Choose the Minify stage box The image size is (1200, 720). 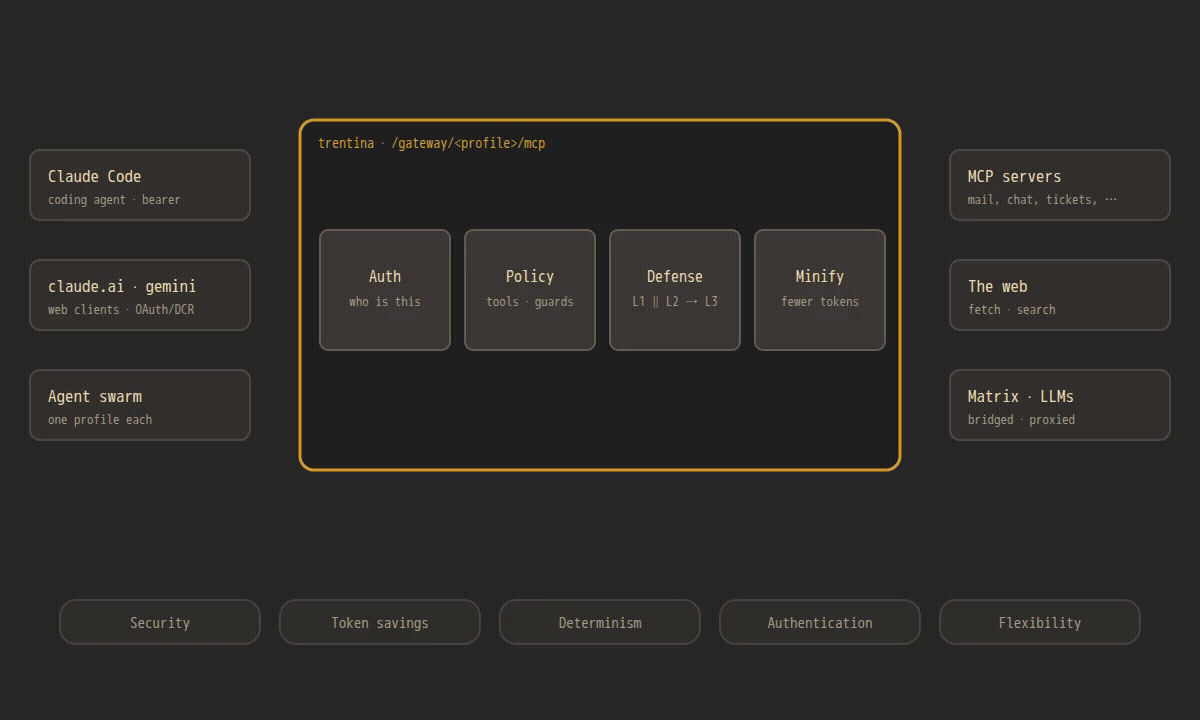(820, 290)
